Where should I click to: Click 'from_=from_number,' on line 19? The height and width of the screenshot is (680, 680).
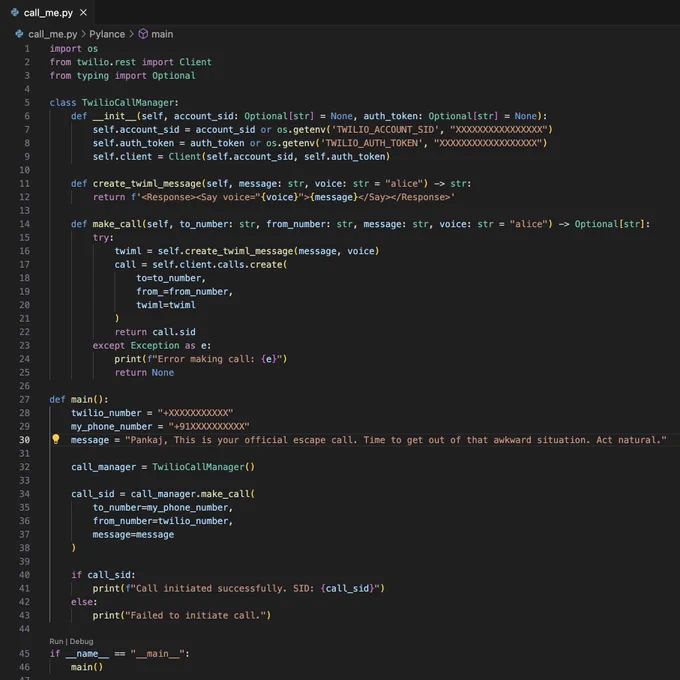(x=184, y=291)
